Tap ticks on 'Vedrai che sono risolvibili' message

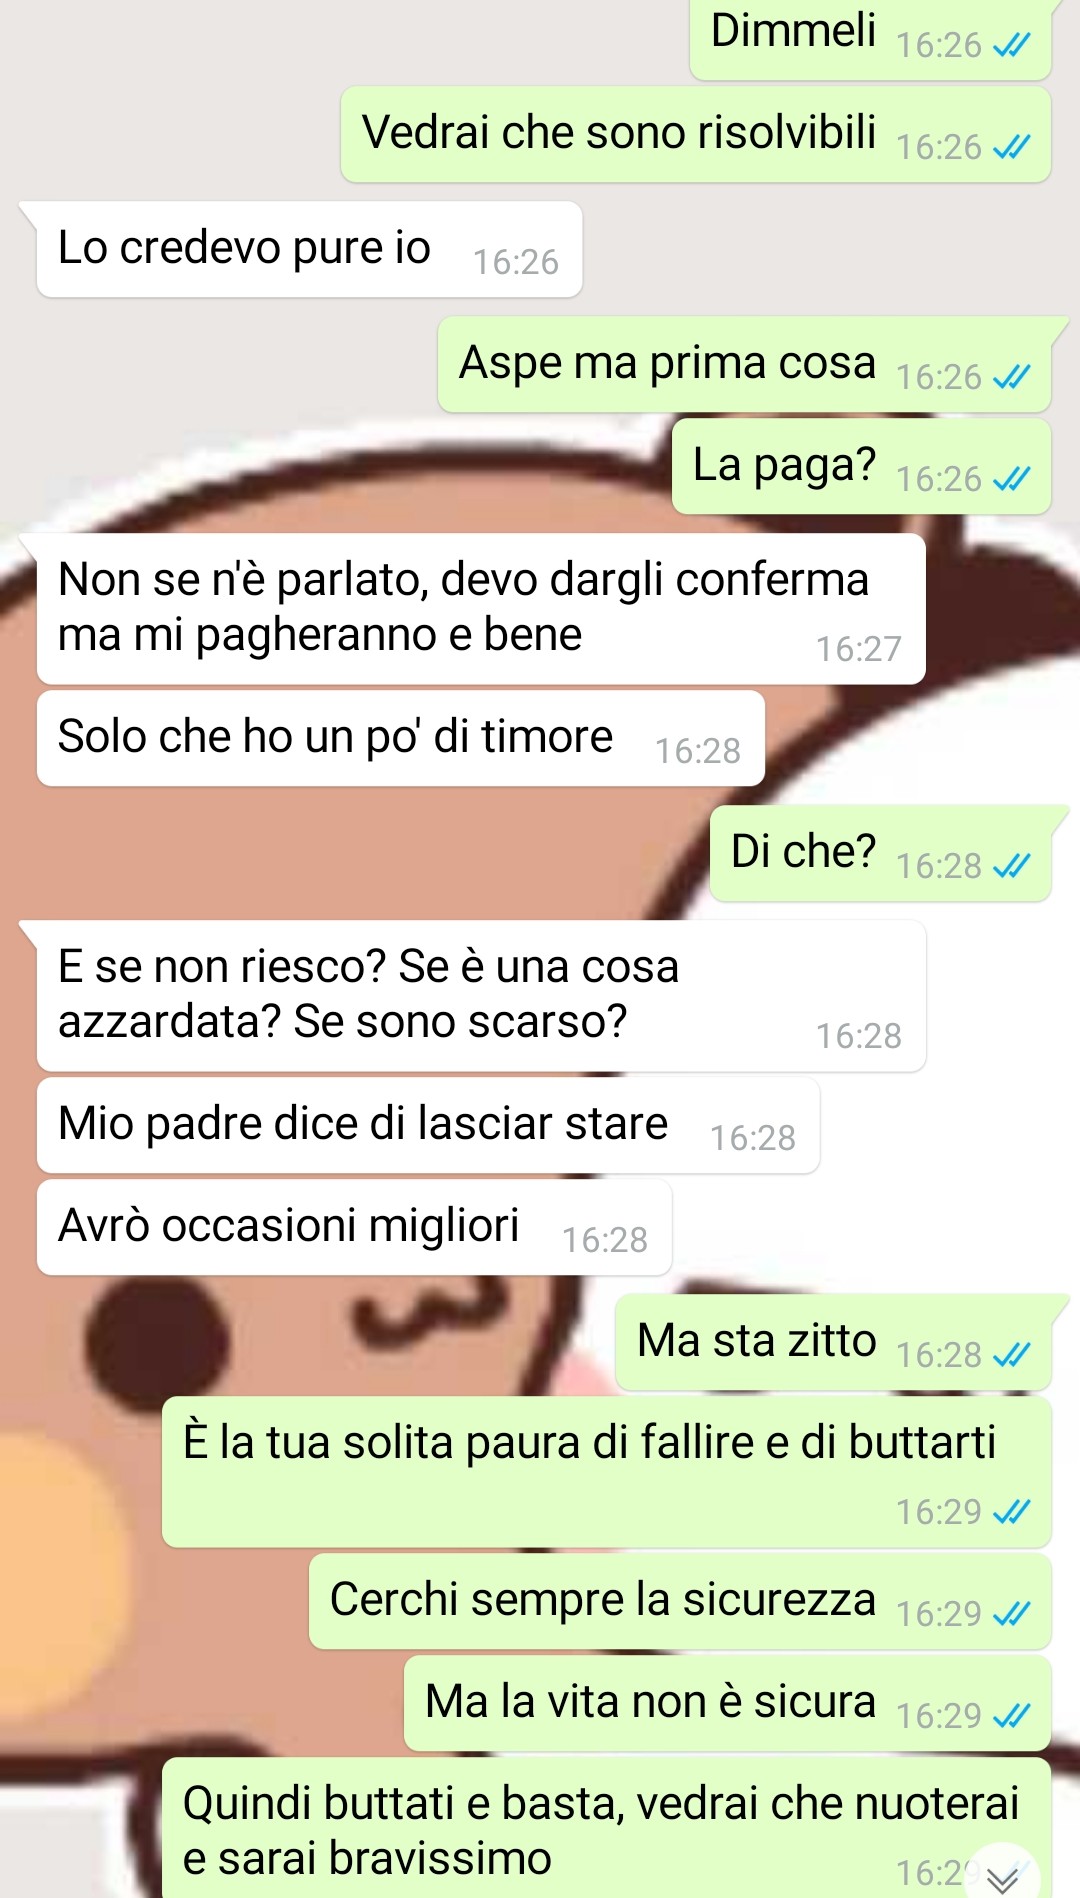1011,147
